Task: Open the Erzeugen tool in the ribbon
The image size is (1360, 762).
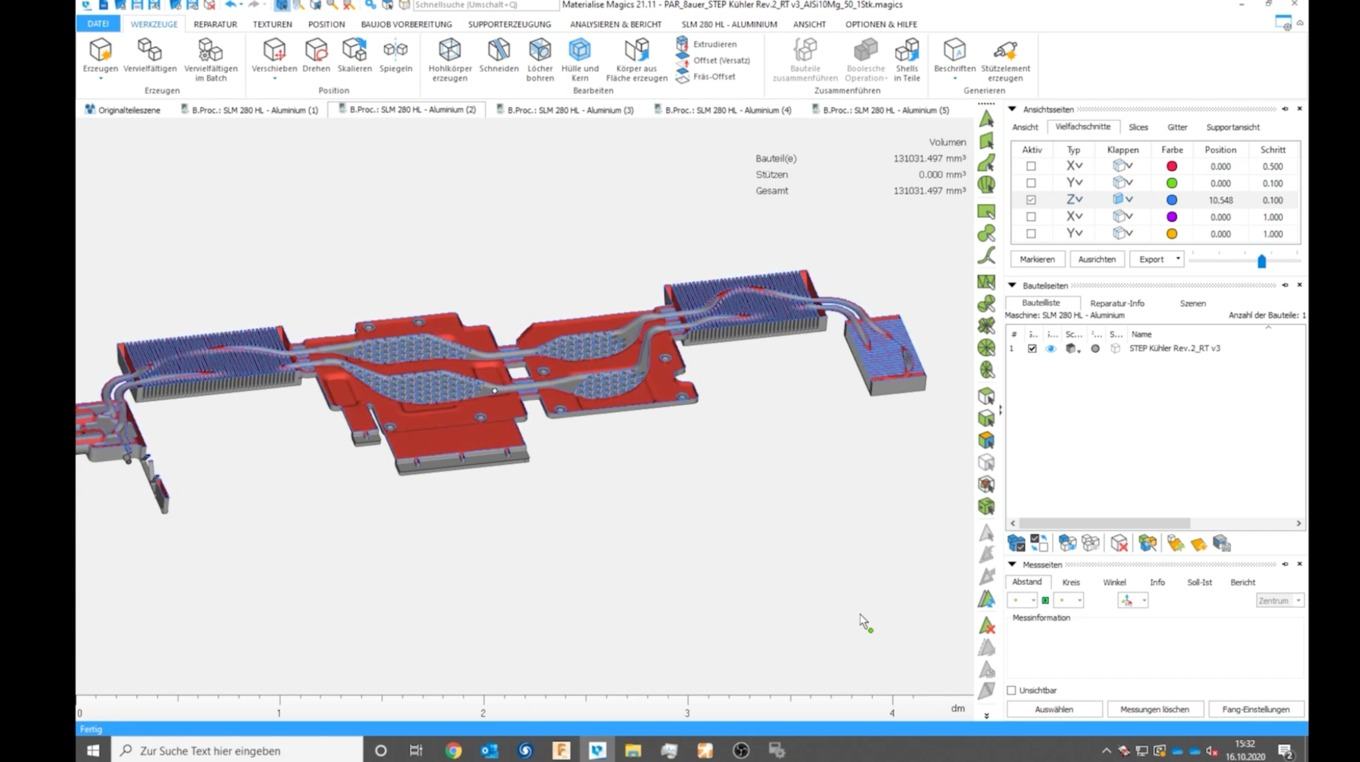Action: pos(100,60)
